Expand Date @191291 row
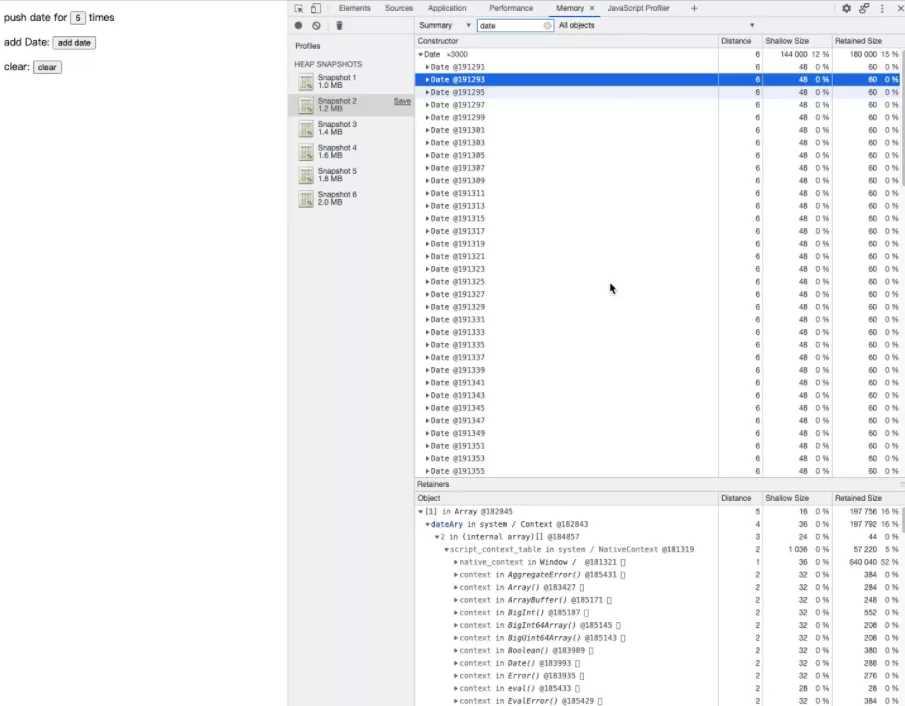Viewport: 905px width, 706px height. (427, 67)
